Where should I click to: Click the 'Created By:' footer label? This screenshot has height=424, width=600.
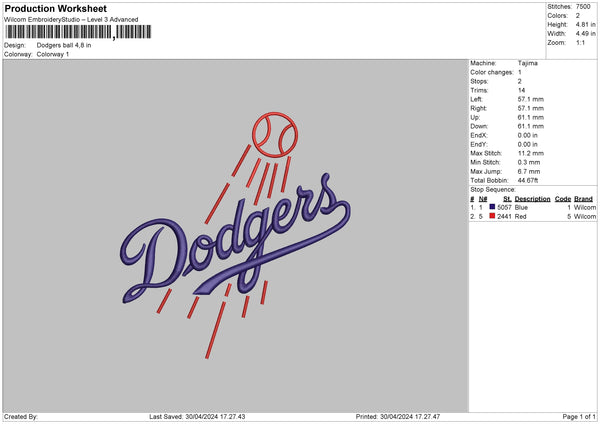21,417
